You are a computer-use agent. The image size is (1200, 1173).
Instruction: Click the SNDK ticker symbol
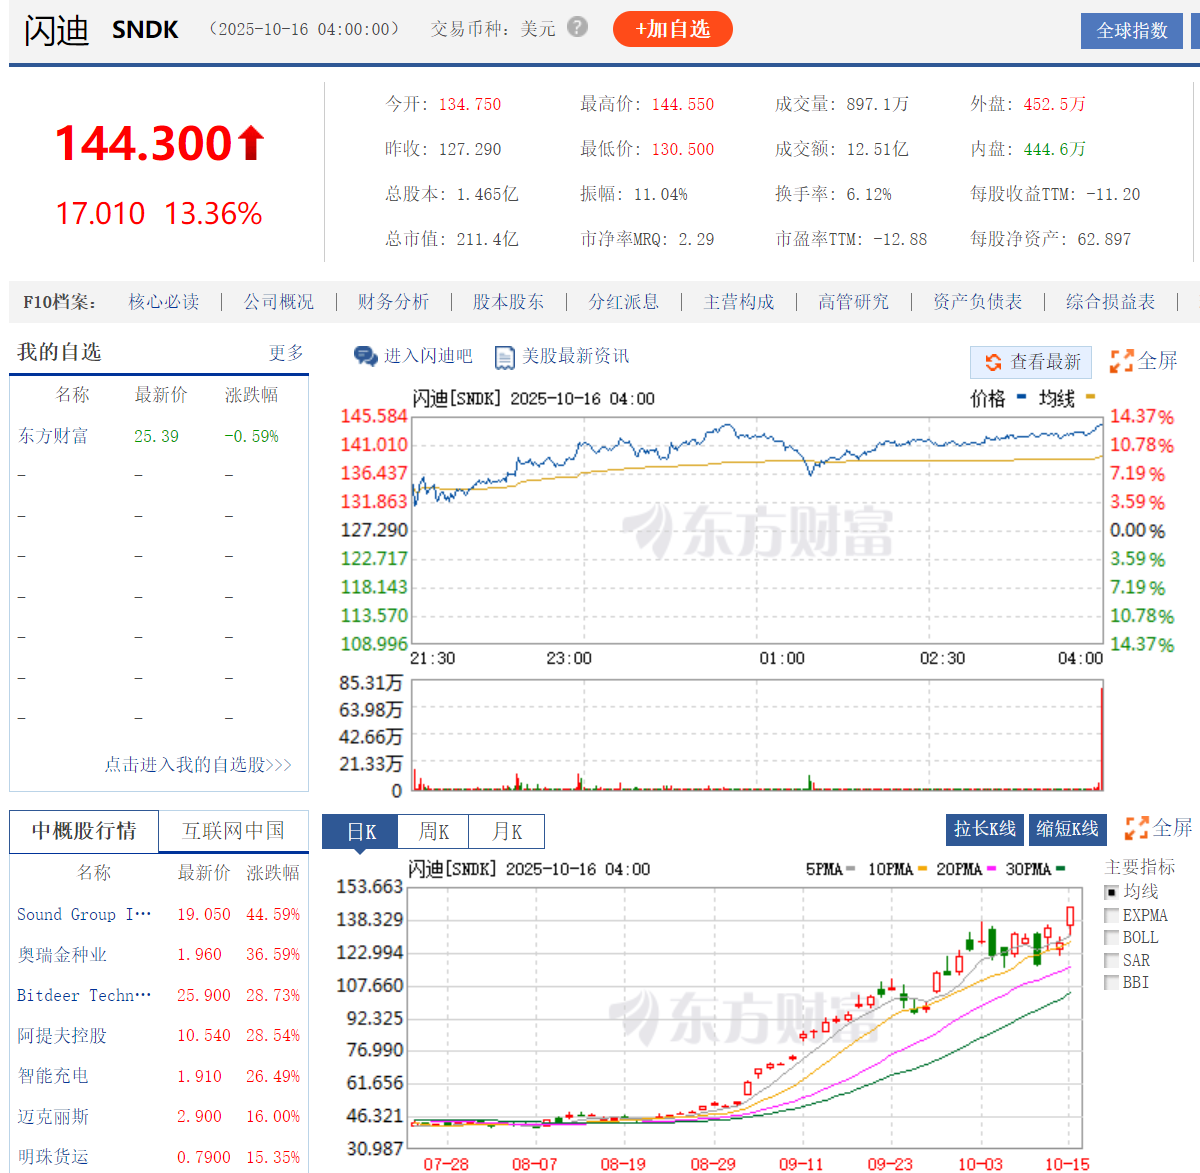coord(145,30)
